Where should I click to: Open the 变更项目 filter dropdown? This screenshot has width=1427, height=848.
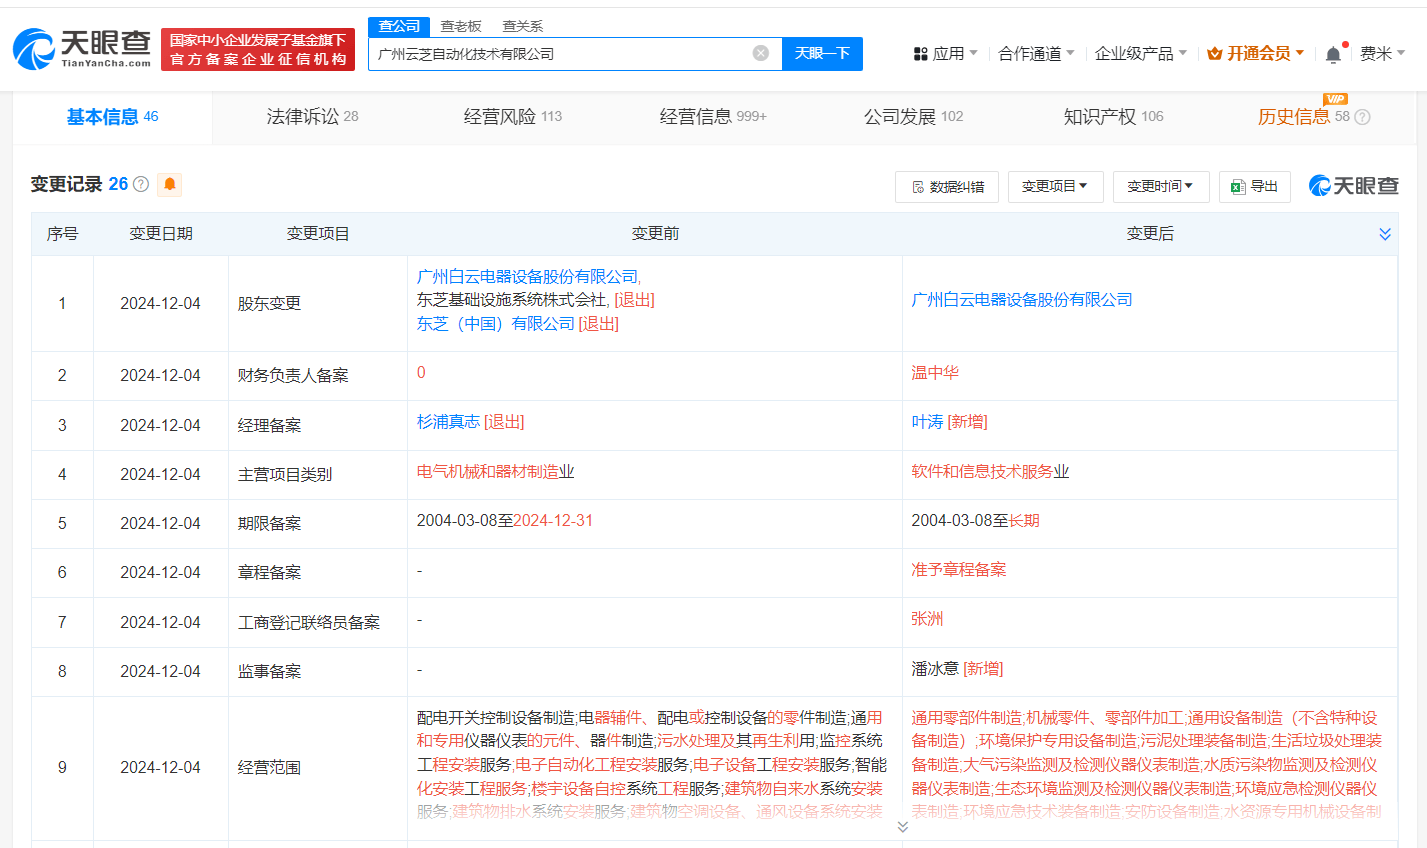[1055, 187]
